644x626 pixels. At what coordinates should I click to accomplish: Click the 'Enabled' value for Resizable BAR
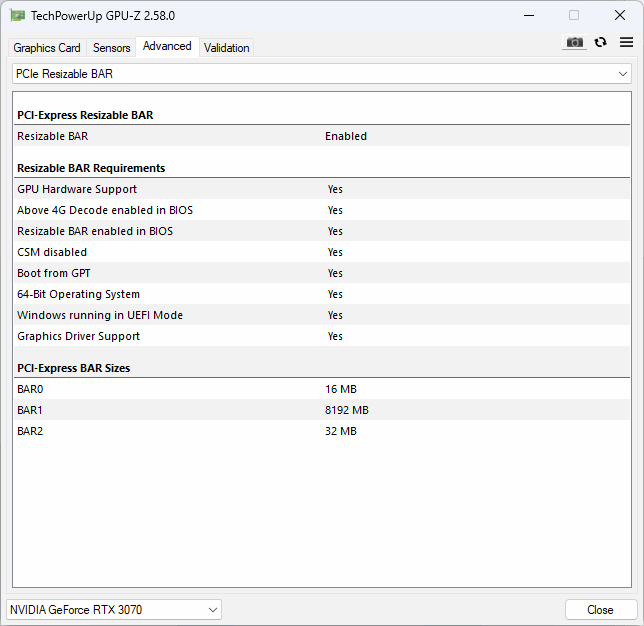click(346, 136)
